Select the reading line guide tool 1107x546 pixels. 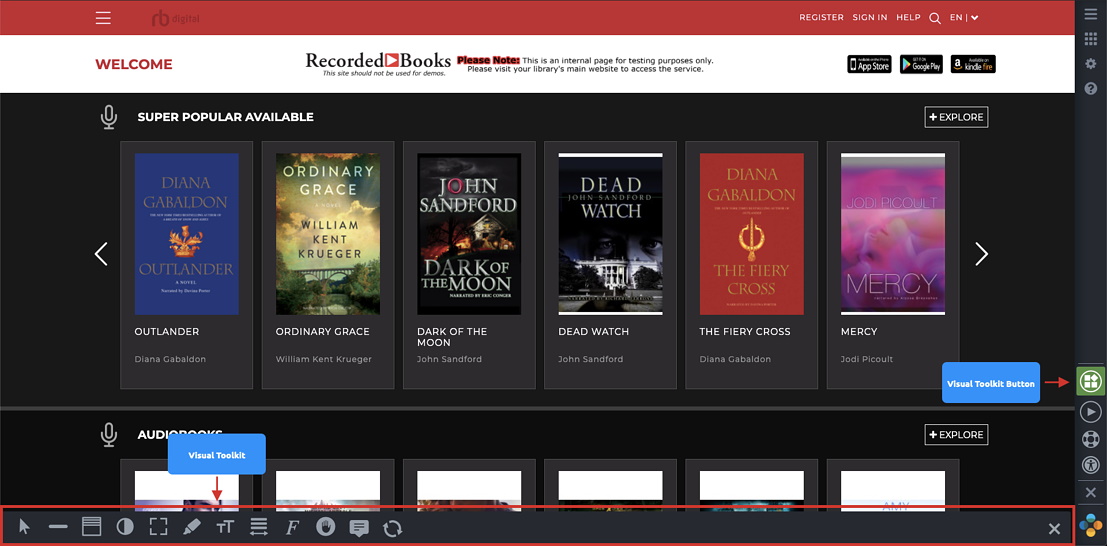58,527
